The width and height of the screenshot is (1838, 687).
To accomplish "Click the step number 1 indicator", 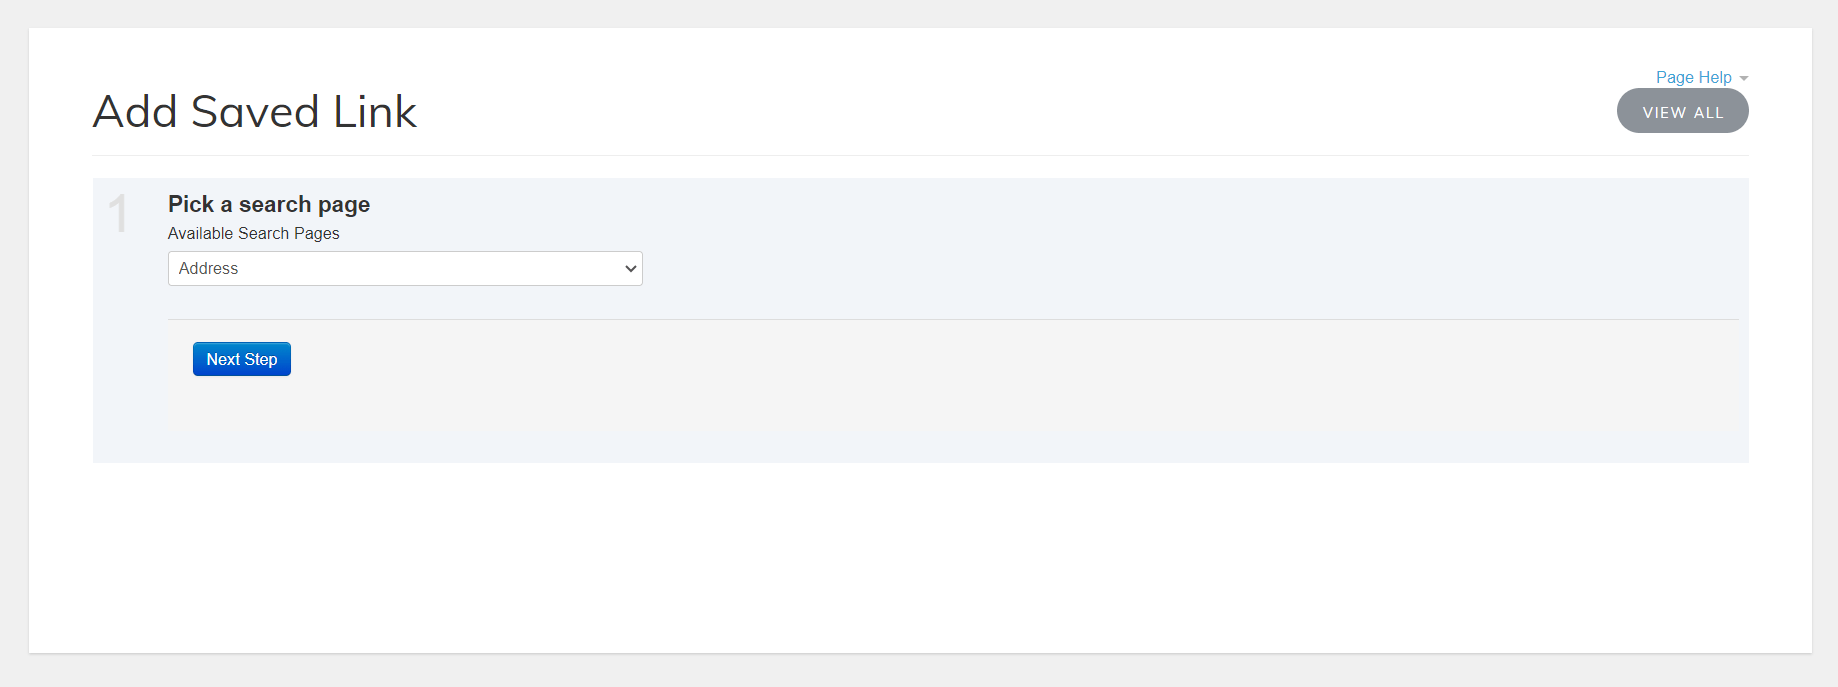I will point(118,214).
